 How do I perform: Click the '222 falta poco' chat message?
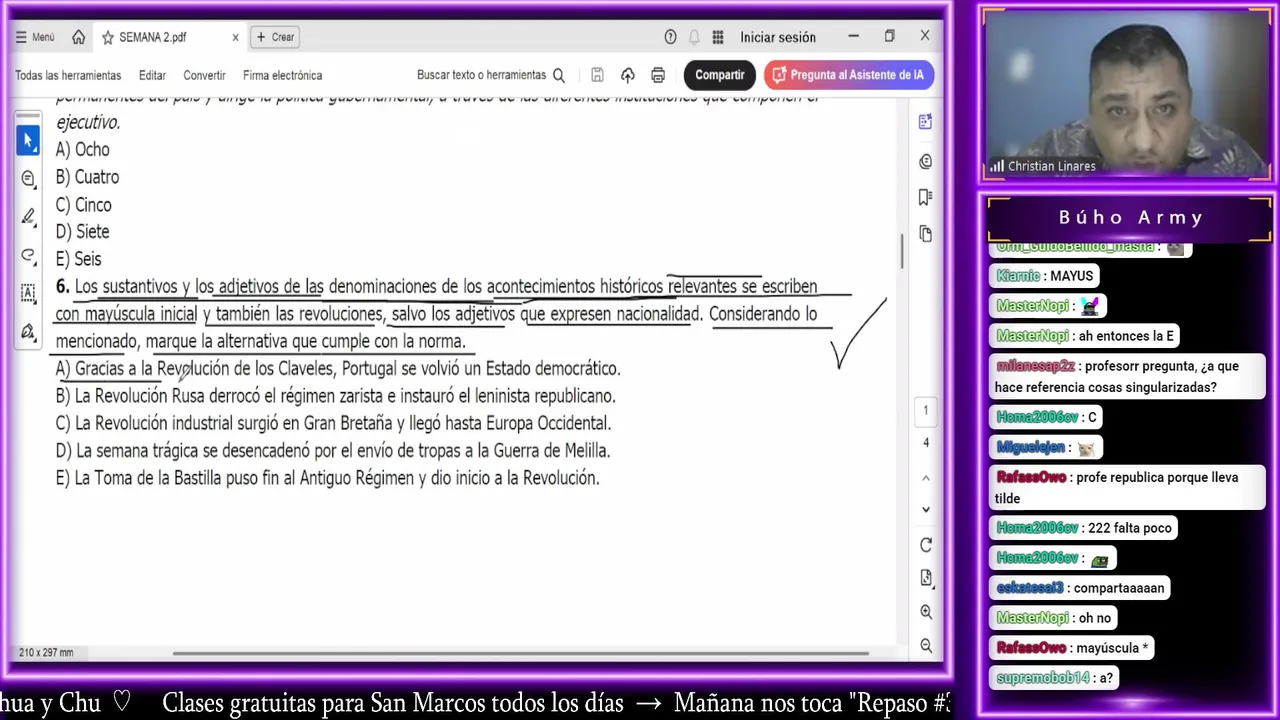pos(1084,528)
